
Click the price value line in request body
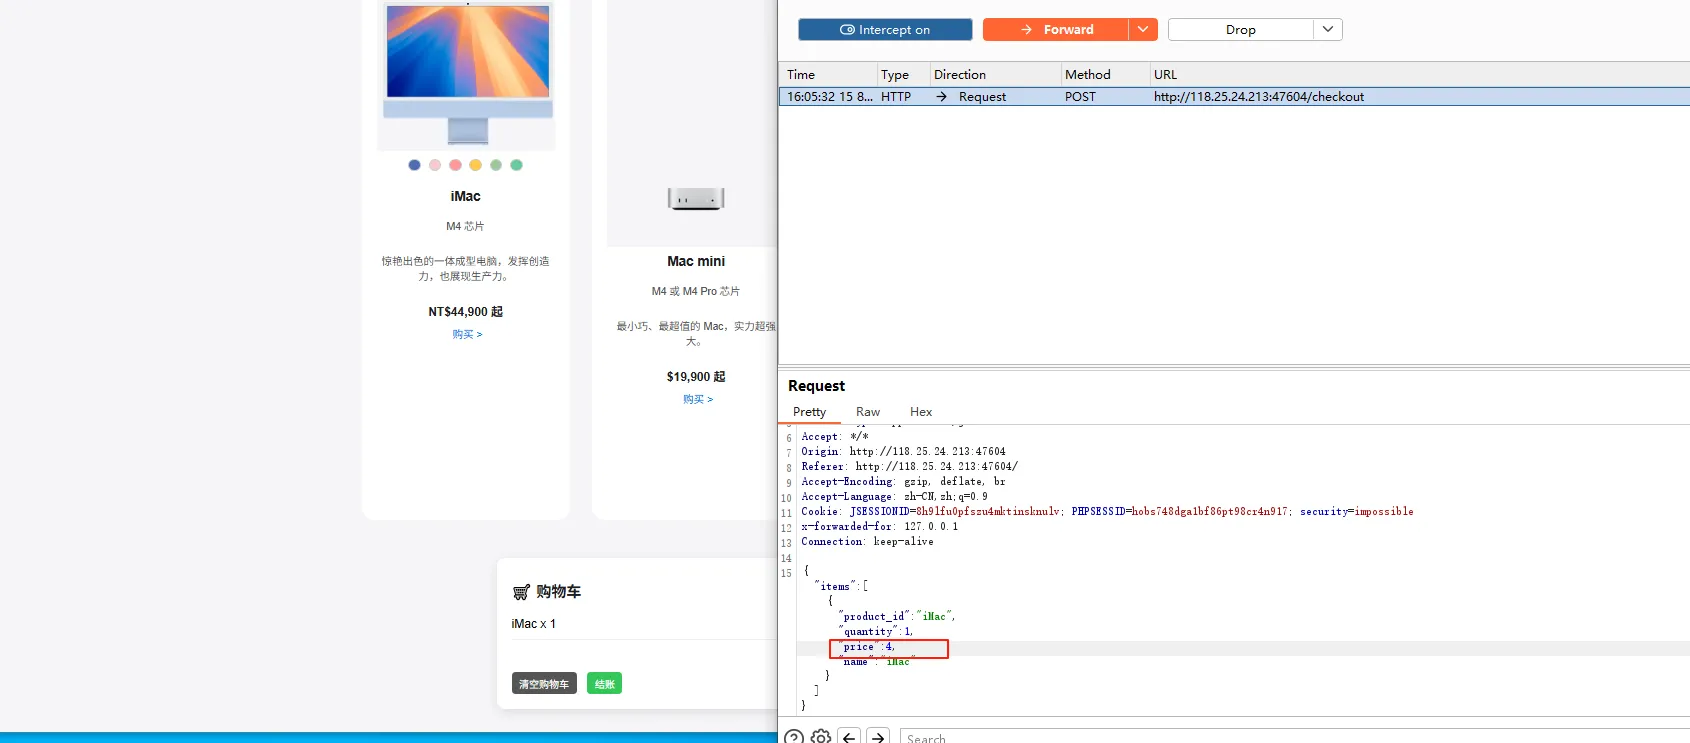pos(868,647)
